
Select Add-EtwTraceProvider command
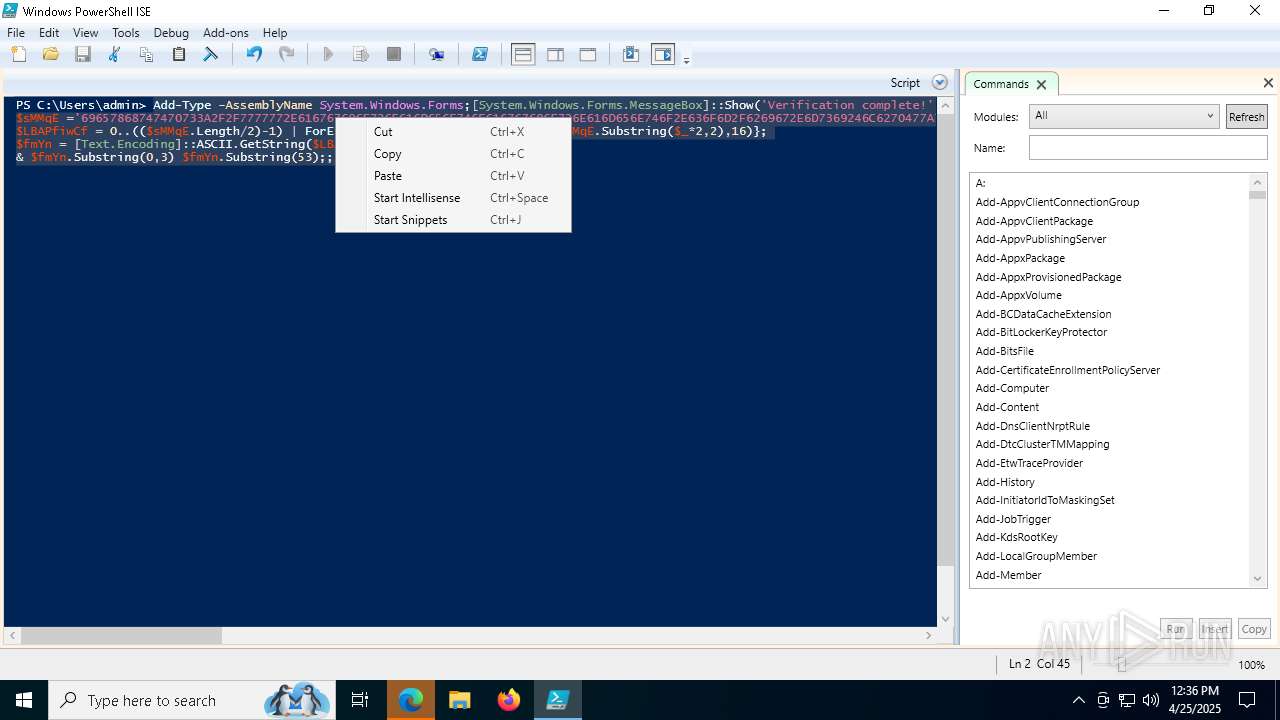click(x=1029, y=463)
